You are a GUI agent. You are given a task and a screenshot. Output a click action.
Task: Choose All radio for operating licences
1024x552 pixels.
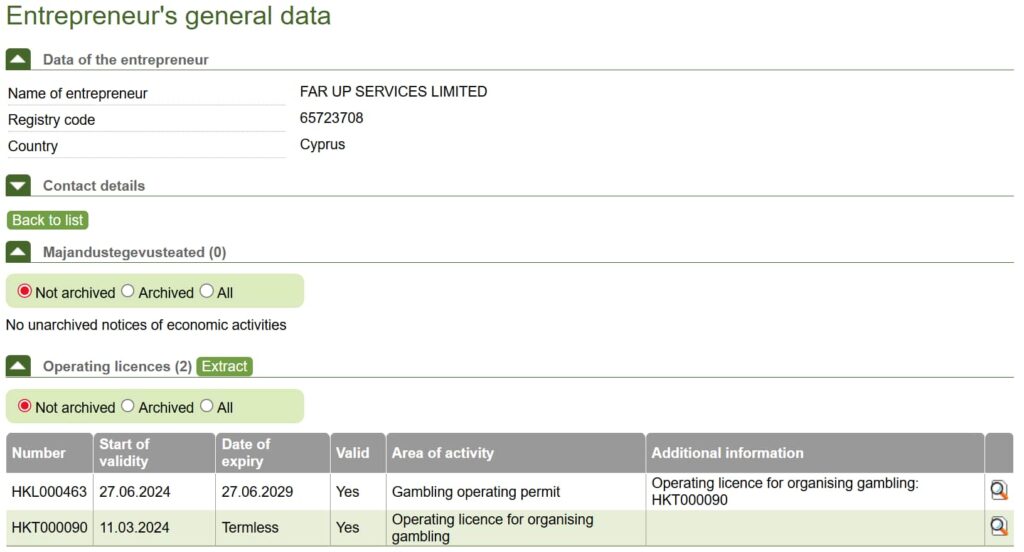click(x=207, y=407)
